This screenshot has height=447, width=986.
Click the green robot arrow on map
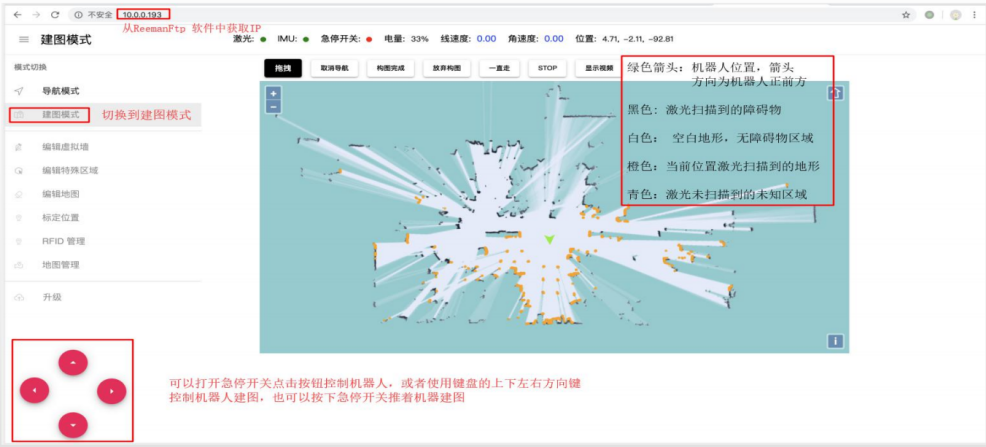click(550, 240)
